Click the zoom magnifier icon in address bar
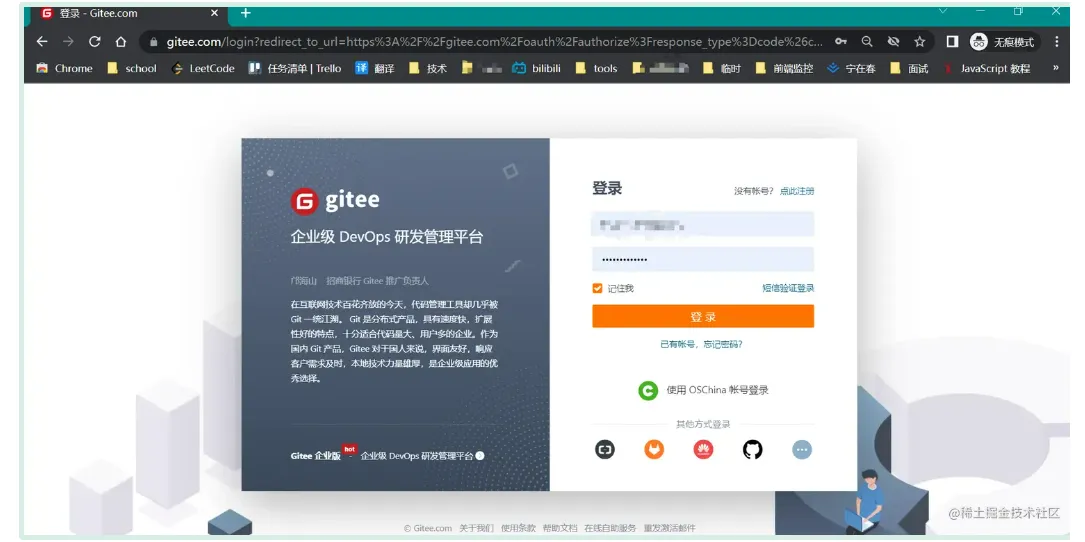The image size is (1085, 542). coord(867,42)
